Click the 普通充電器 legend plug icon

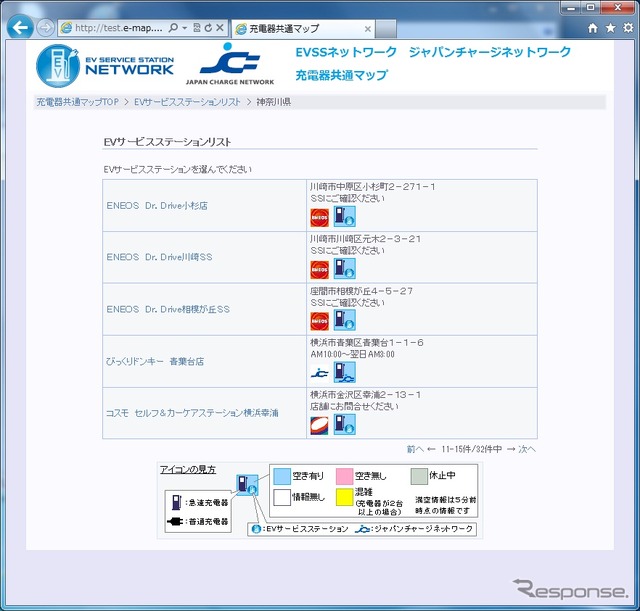click(x=175, y=522)
